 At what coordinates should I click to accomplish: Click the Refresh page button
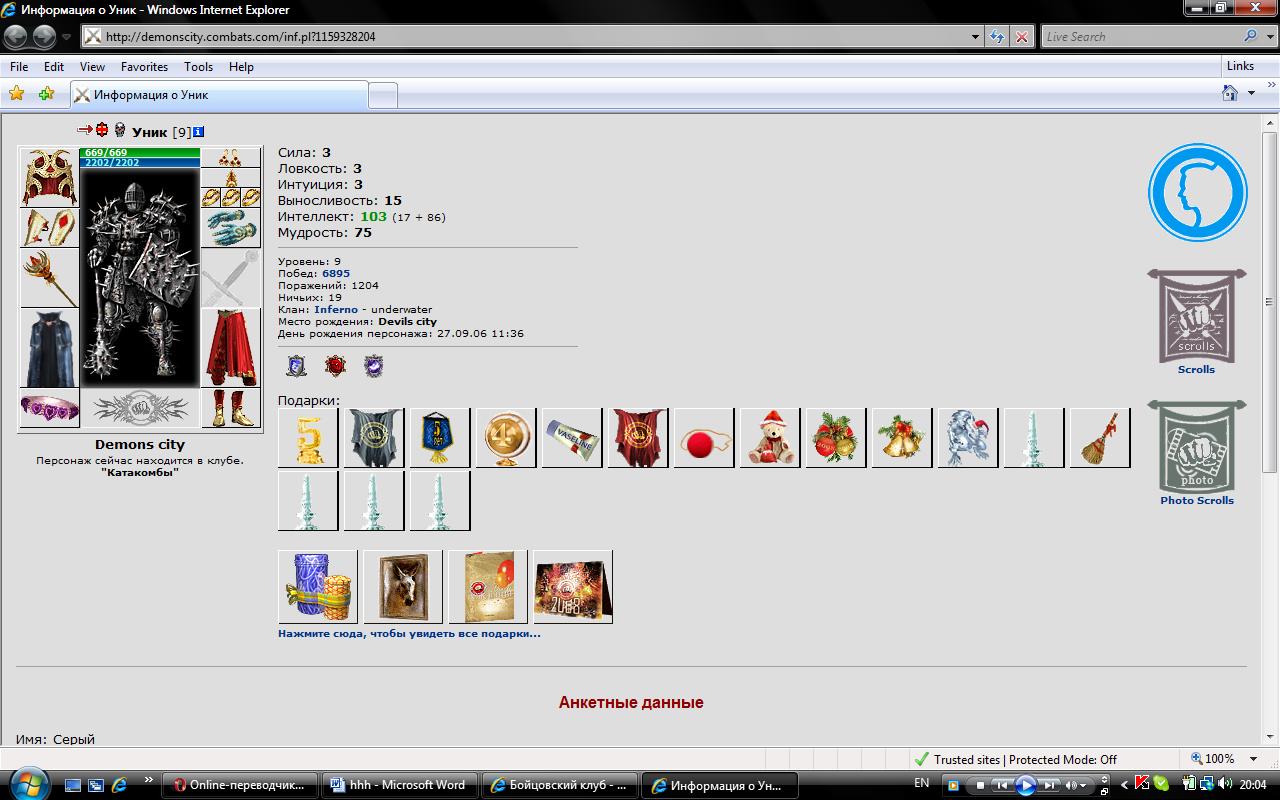pos(997,37)
